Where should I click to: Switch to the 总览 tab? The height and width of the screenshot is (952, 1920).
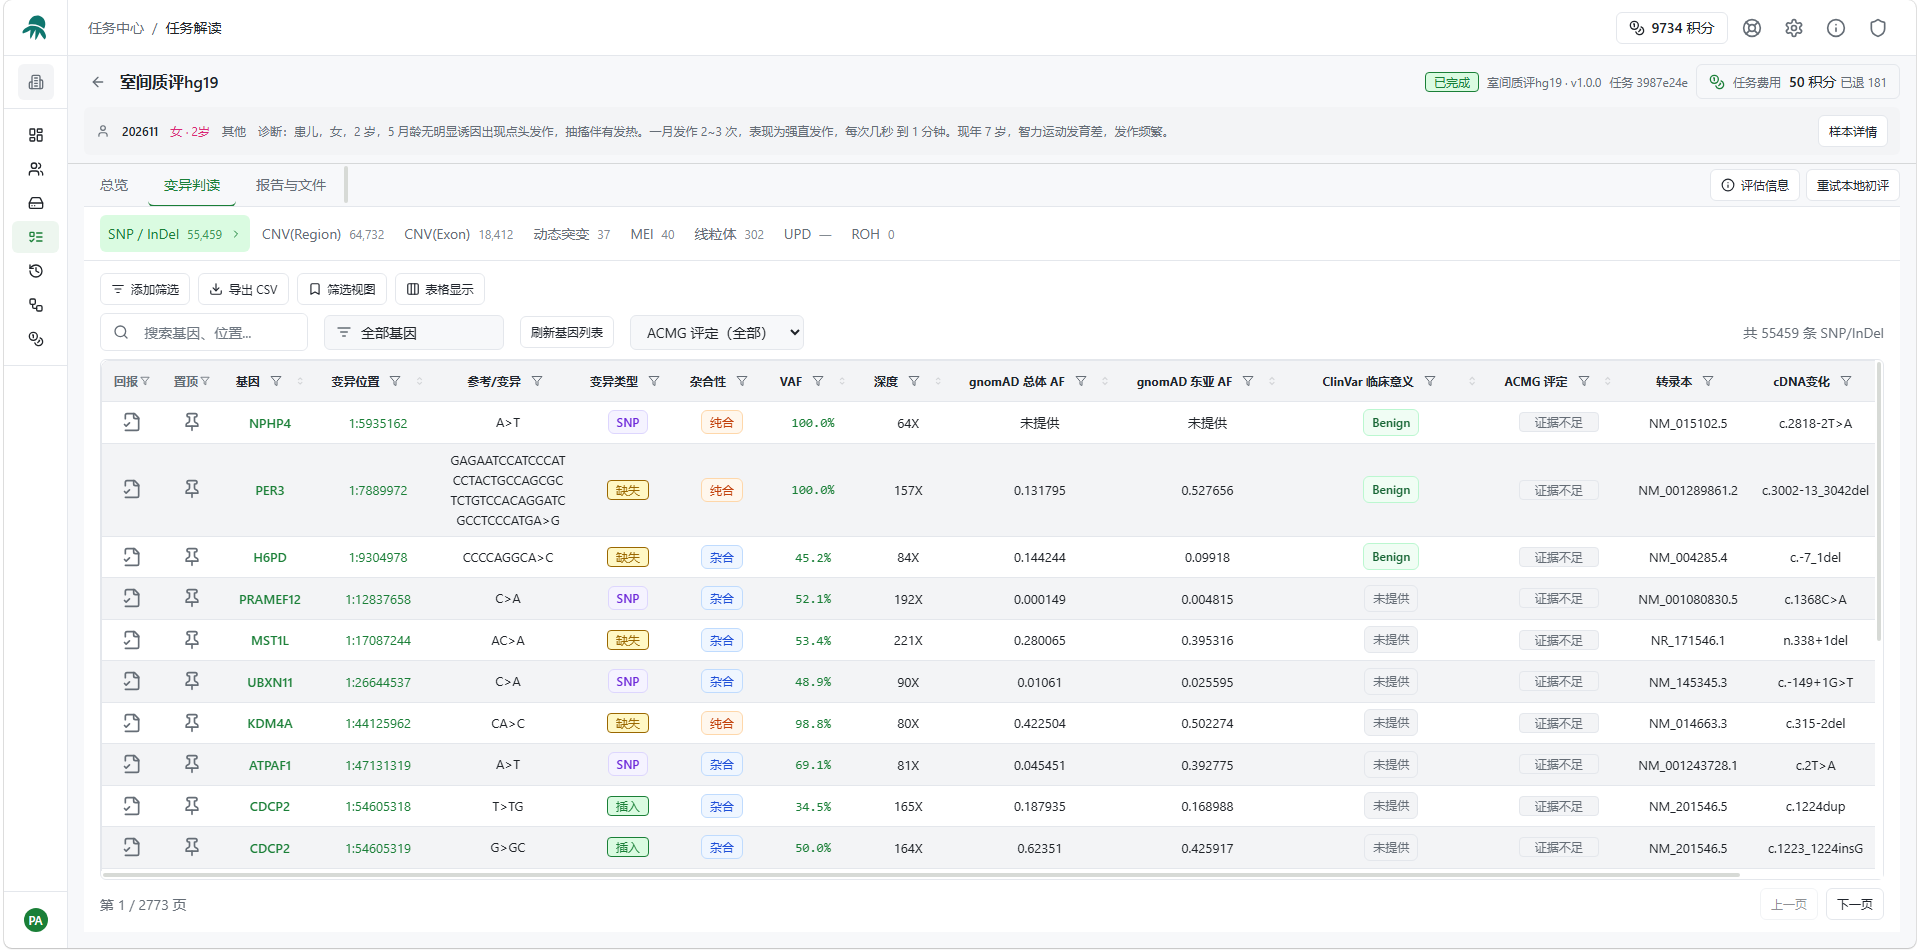tap(114, 185)
